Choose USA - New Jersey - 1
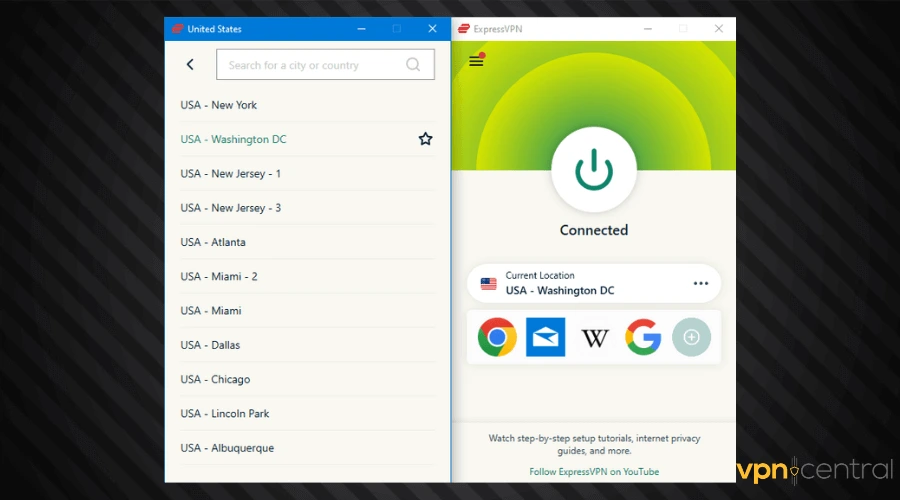The image size is (900, 500). (x=307, y=173)
